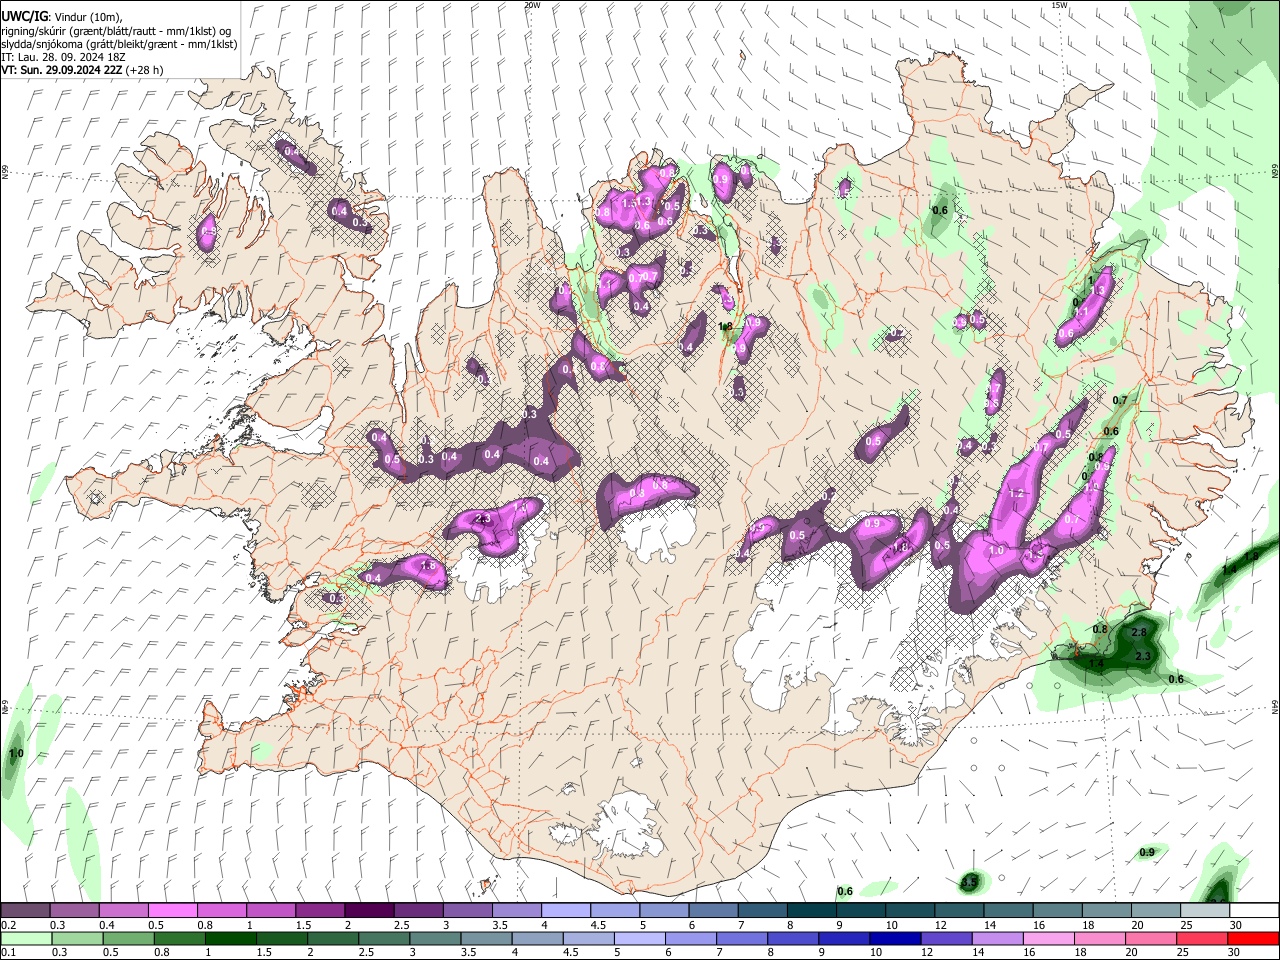Click the 0.7 rain value in the east
This screenshot has height=960, width=1280.
coord(1120,400)
